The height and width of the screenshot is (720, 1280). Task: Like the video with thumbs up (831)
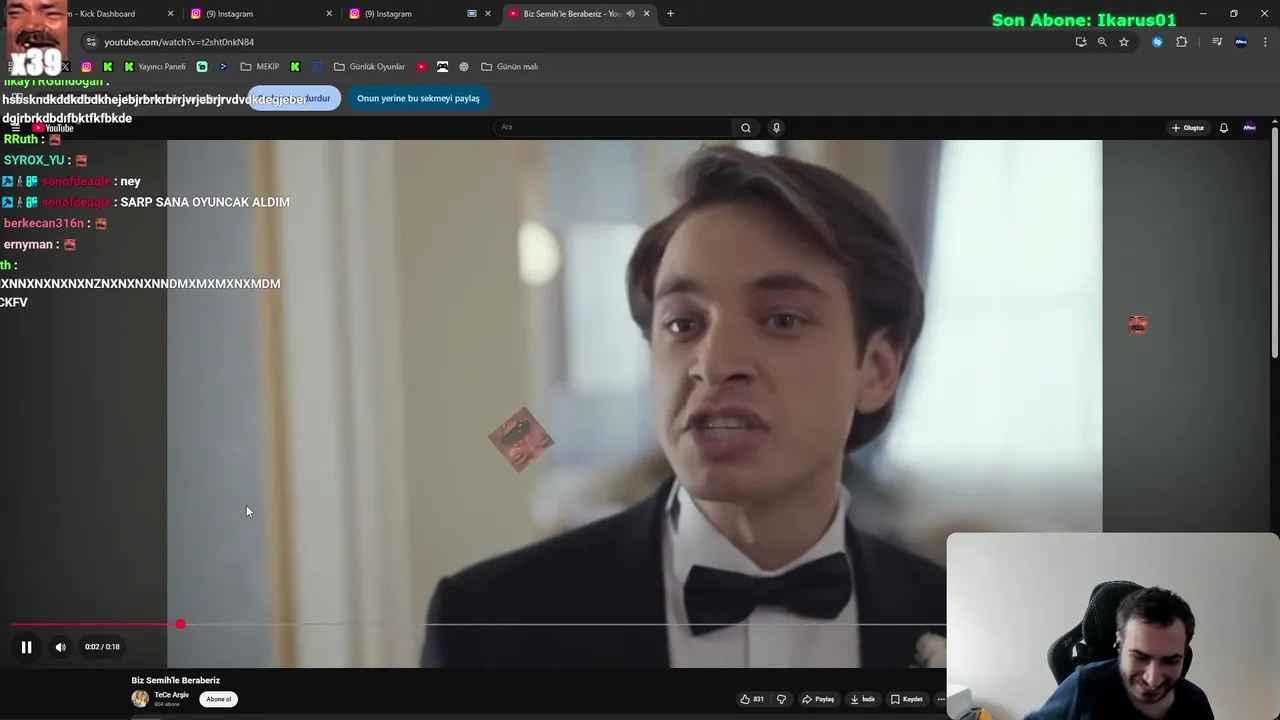pos(752,699)
